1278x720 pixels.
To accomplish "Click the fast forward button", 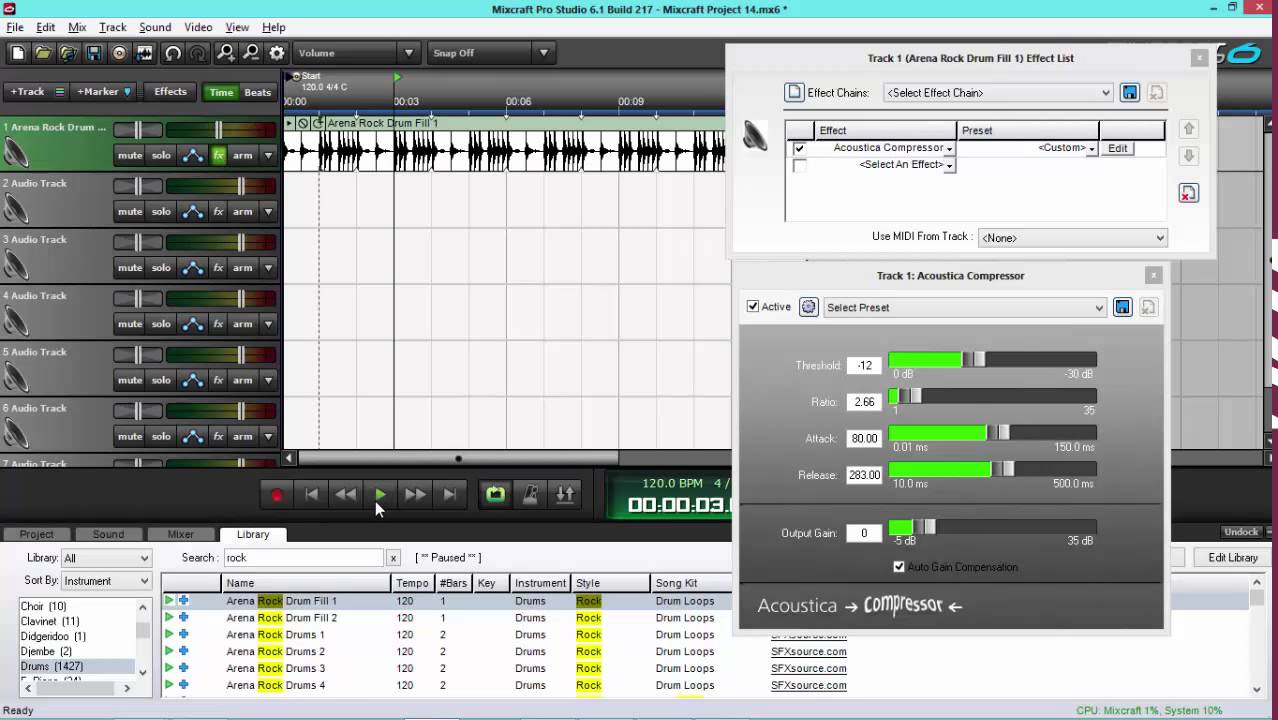I will 415,494.
